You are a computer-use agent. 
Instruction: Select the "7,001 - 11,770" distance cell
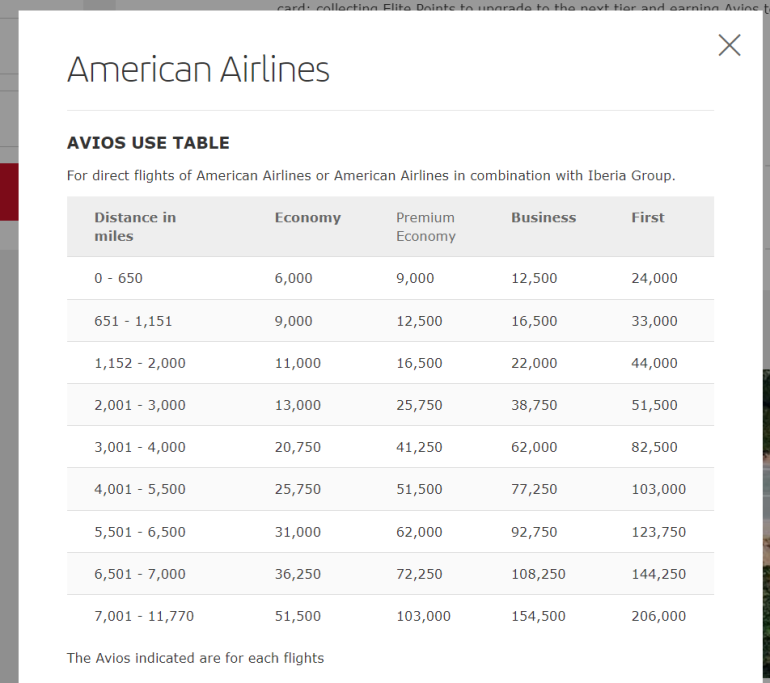point(144,616)
